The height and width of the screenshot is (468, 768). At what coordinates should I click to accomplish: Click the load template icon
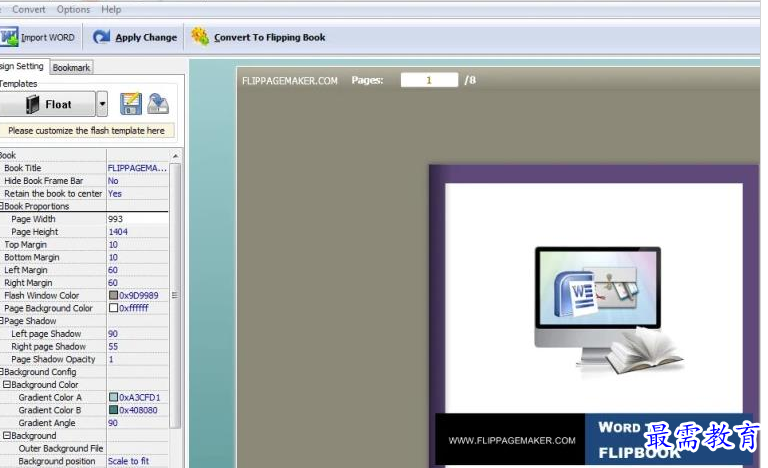pos(158,104)
